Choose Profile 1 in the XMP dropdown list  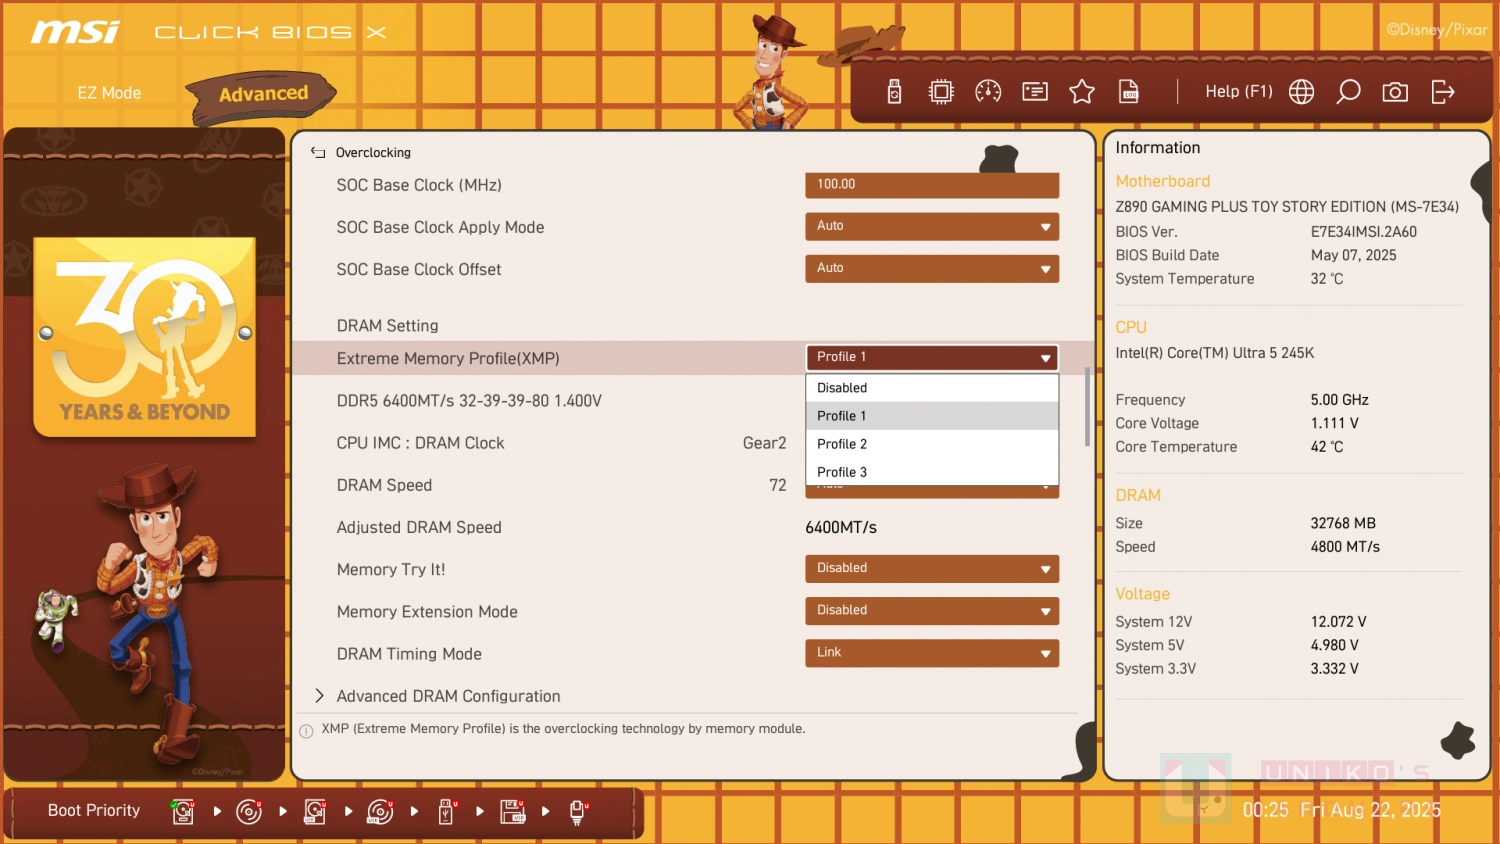(932, 416)
